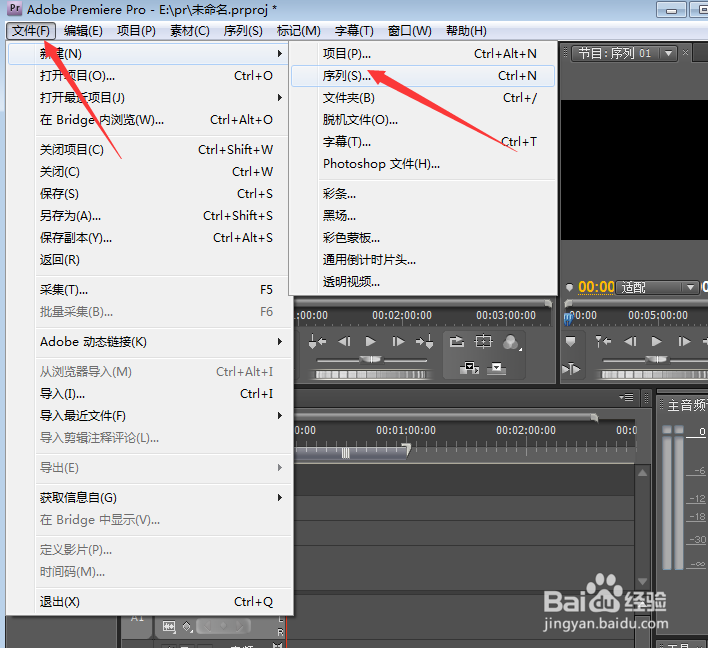Screen dimensions: 708x648
Task: Choose Photoshop 文件(H)... in the submenu
Action: point(423,163)
